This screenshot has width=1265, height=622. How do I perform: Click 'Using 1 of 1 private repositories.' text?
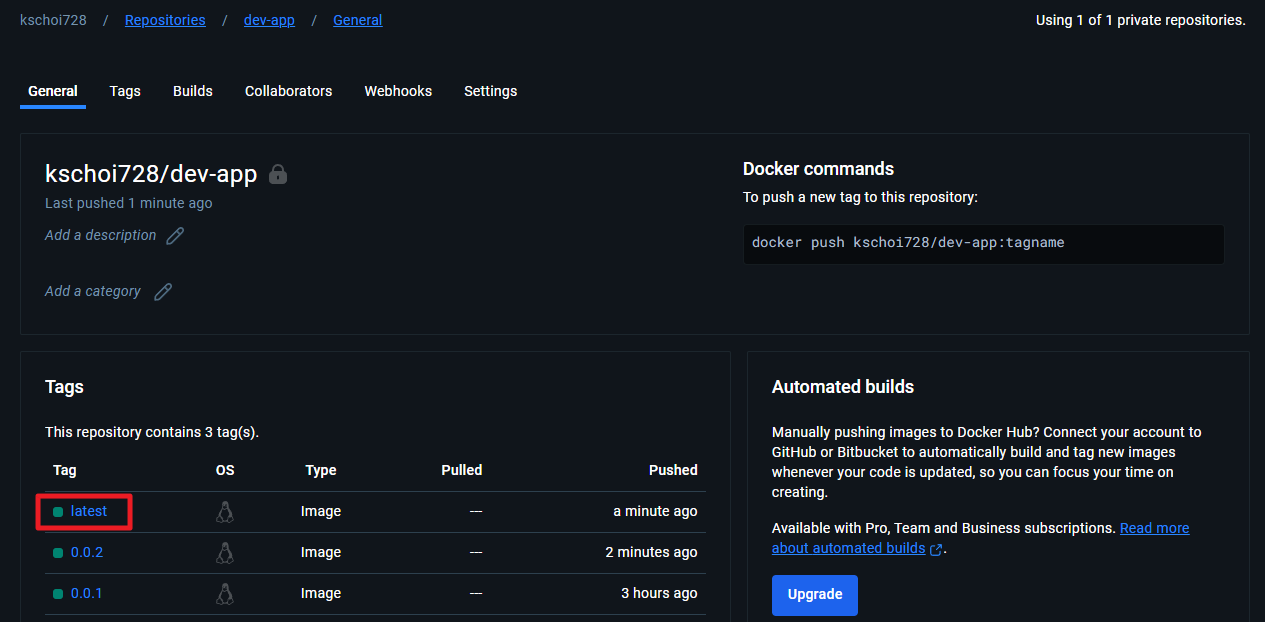click(x=1141, y=20)
